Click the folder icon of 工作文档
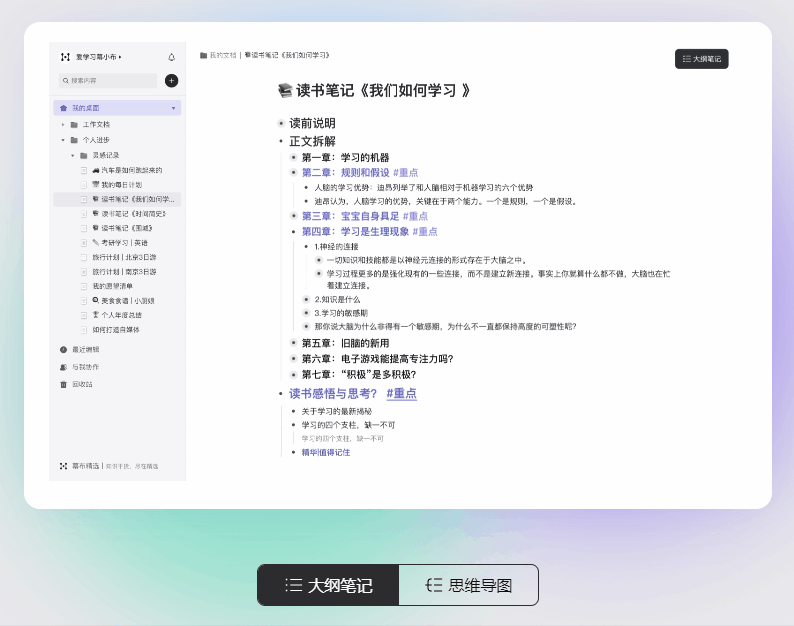 pyautogui.click(x=74, y=125)
